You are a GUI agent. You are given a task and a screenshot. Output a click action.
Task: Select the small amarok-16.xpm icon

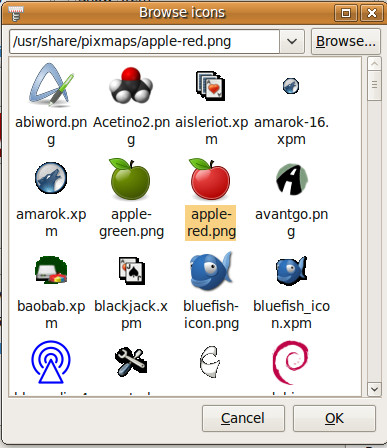[x=291, y=86]
